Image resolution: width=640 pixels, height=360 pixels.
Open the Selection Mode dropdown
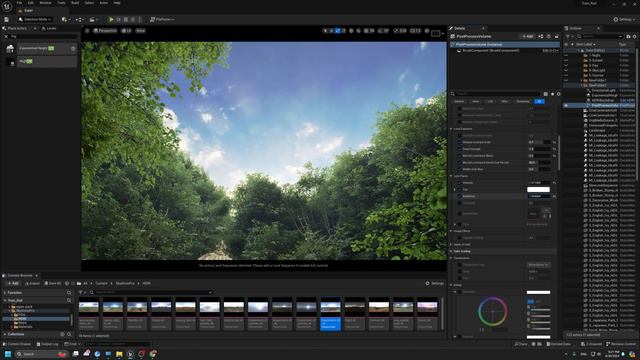point(36,19)
